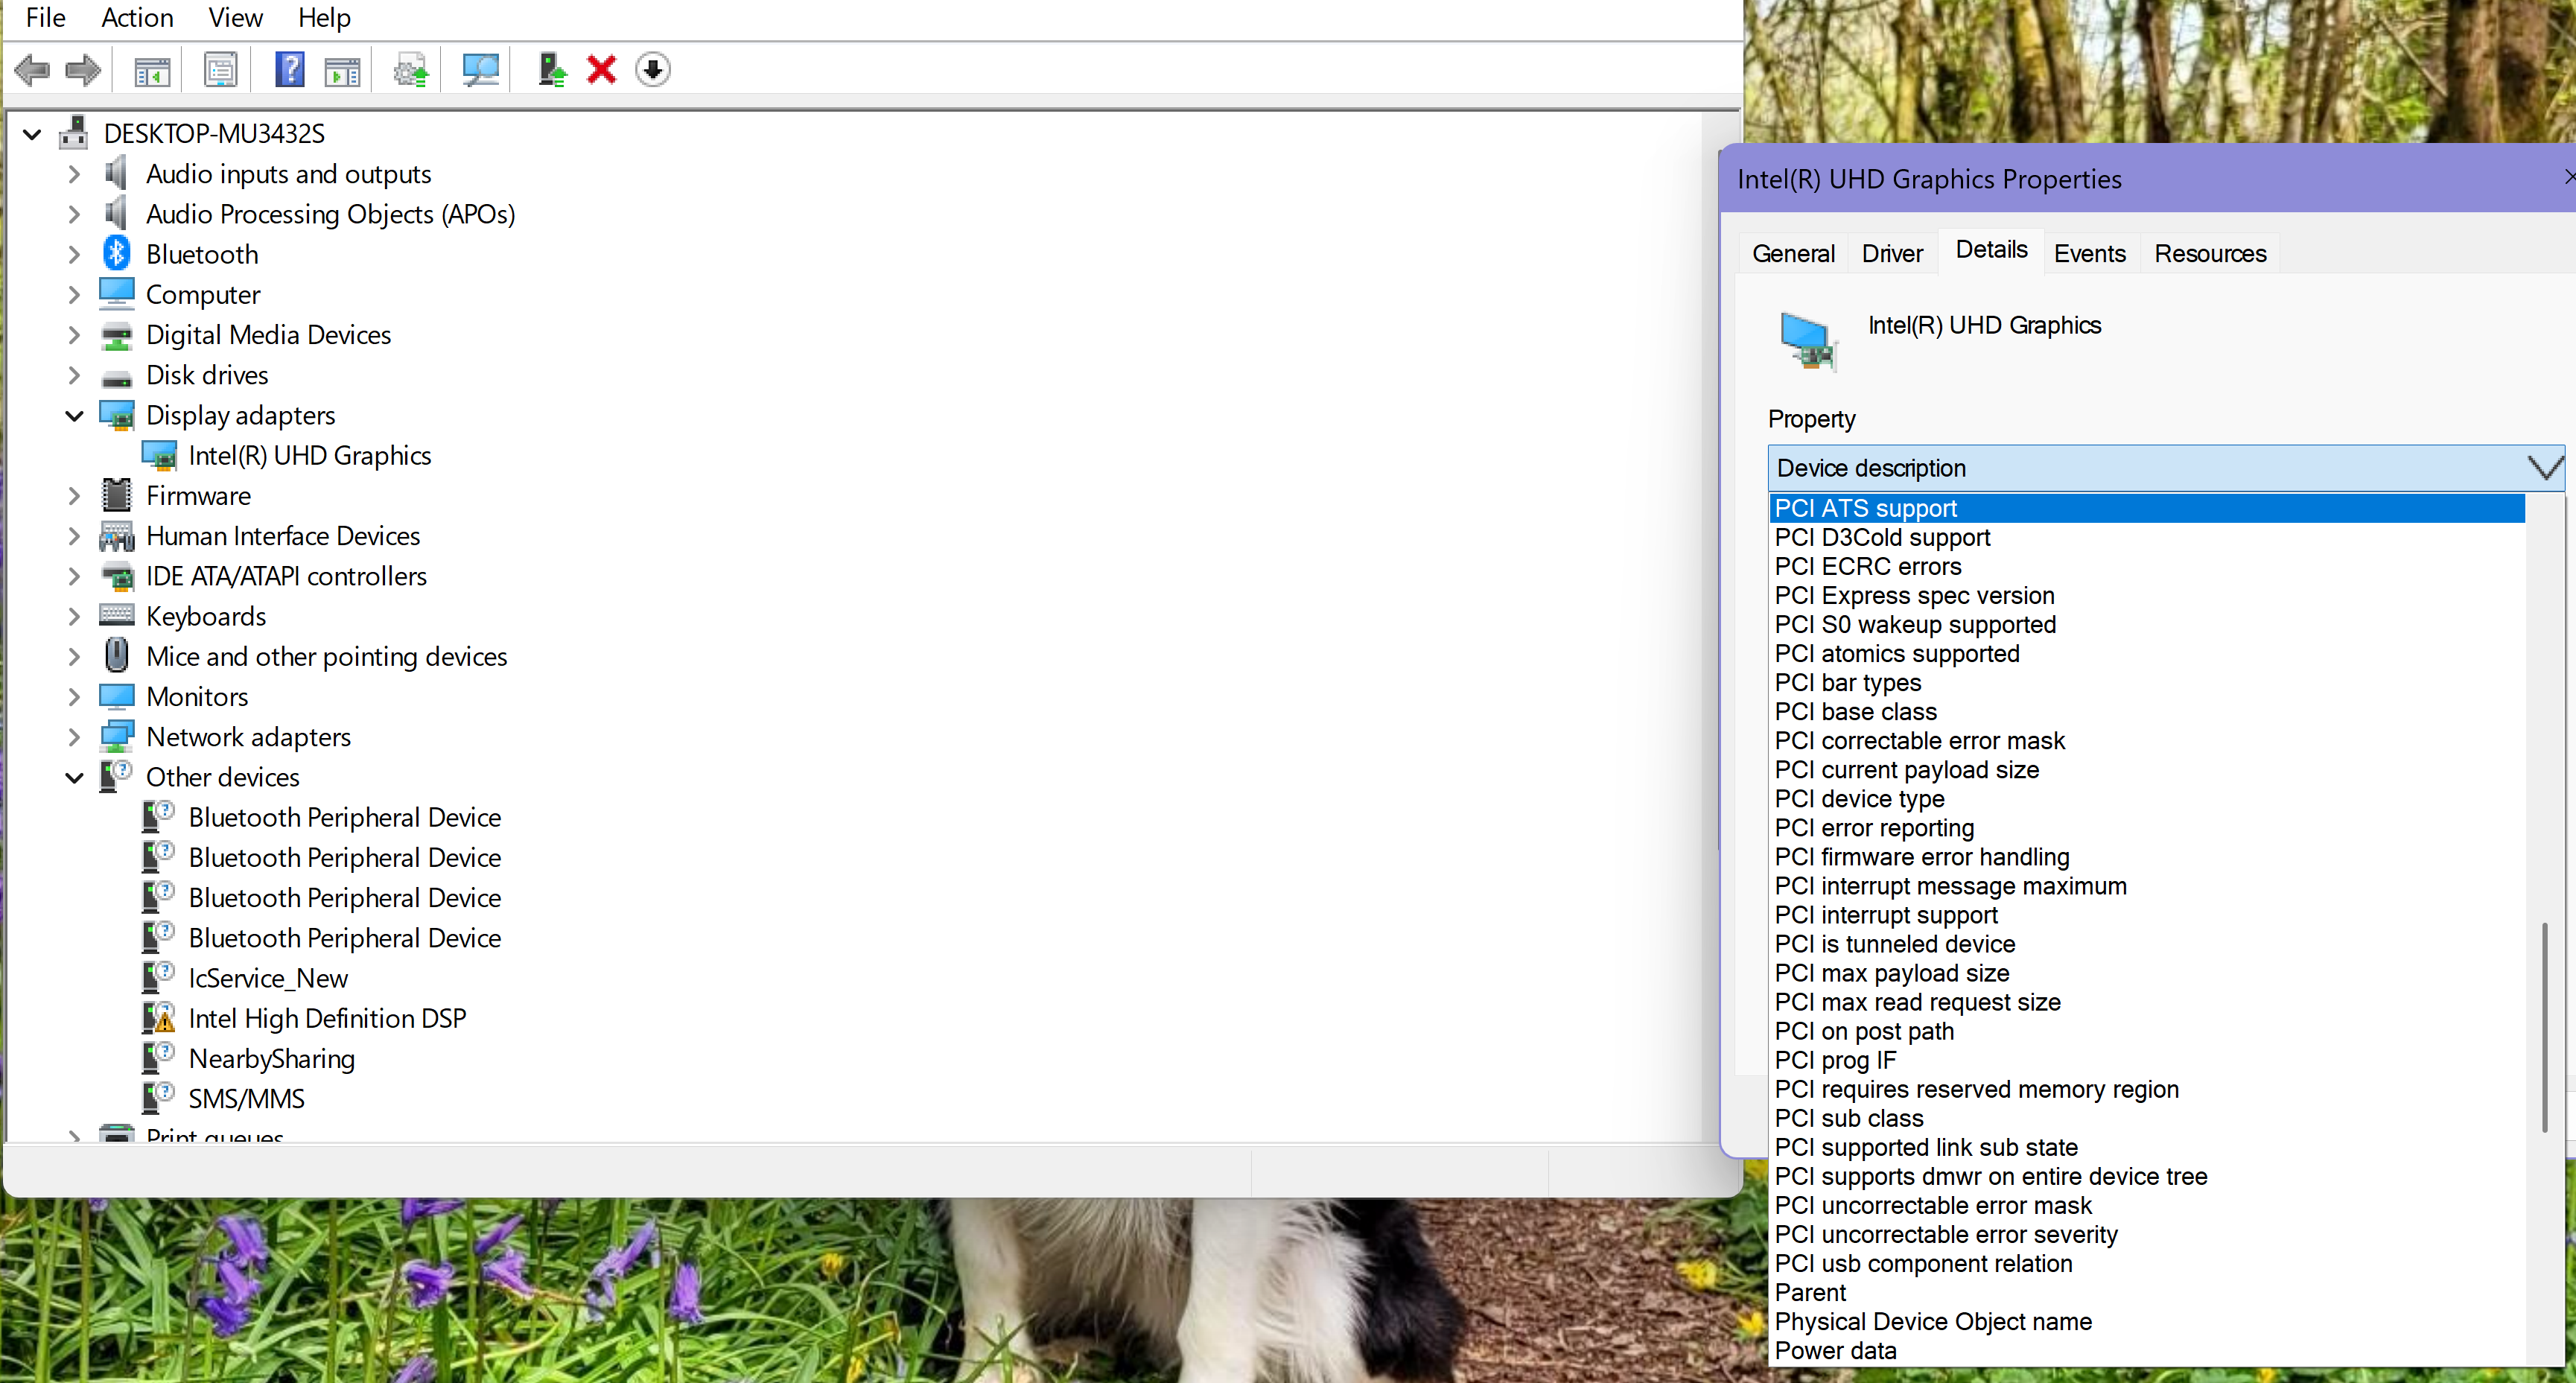Click the Intel High Definition DSP warning icon

tap(159, 1018)
